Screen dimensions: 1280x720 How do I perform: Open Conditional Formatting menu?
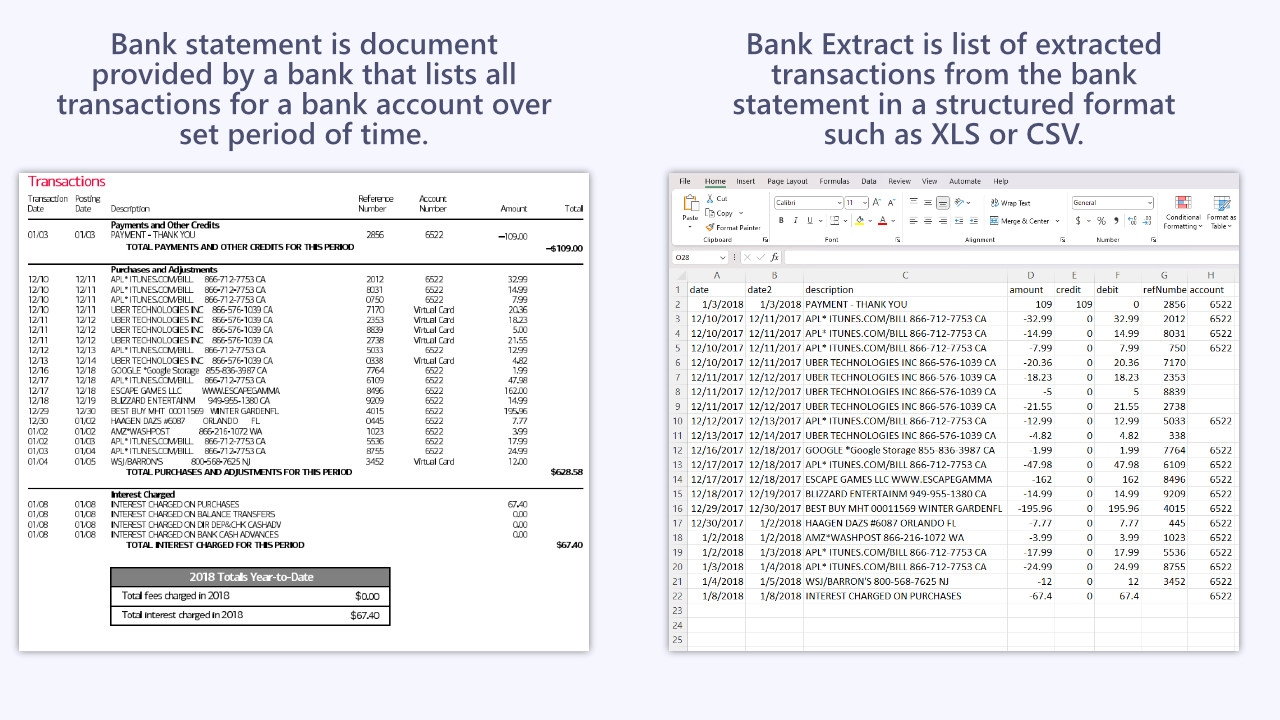tap(1182, 213)
